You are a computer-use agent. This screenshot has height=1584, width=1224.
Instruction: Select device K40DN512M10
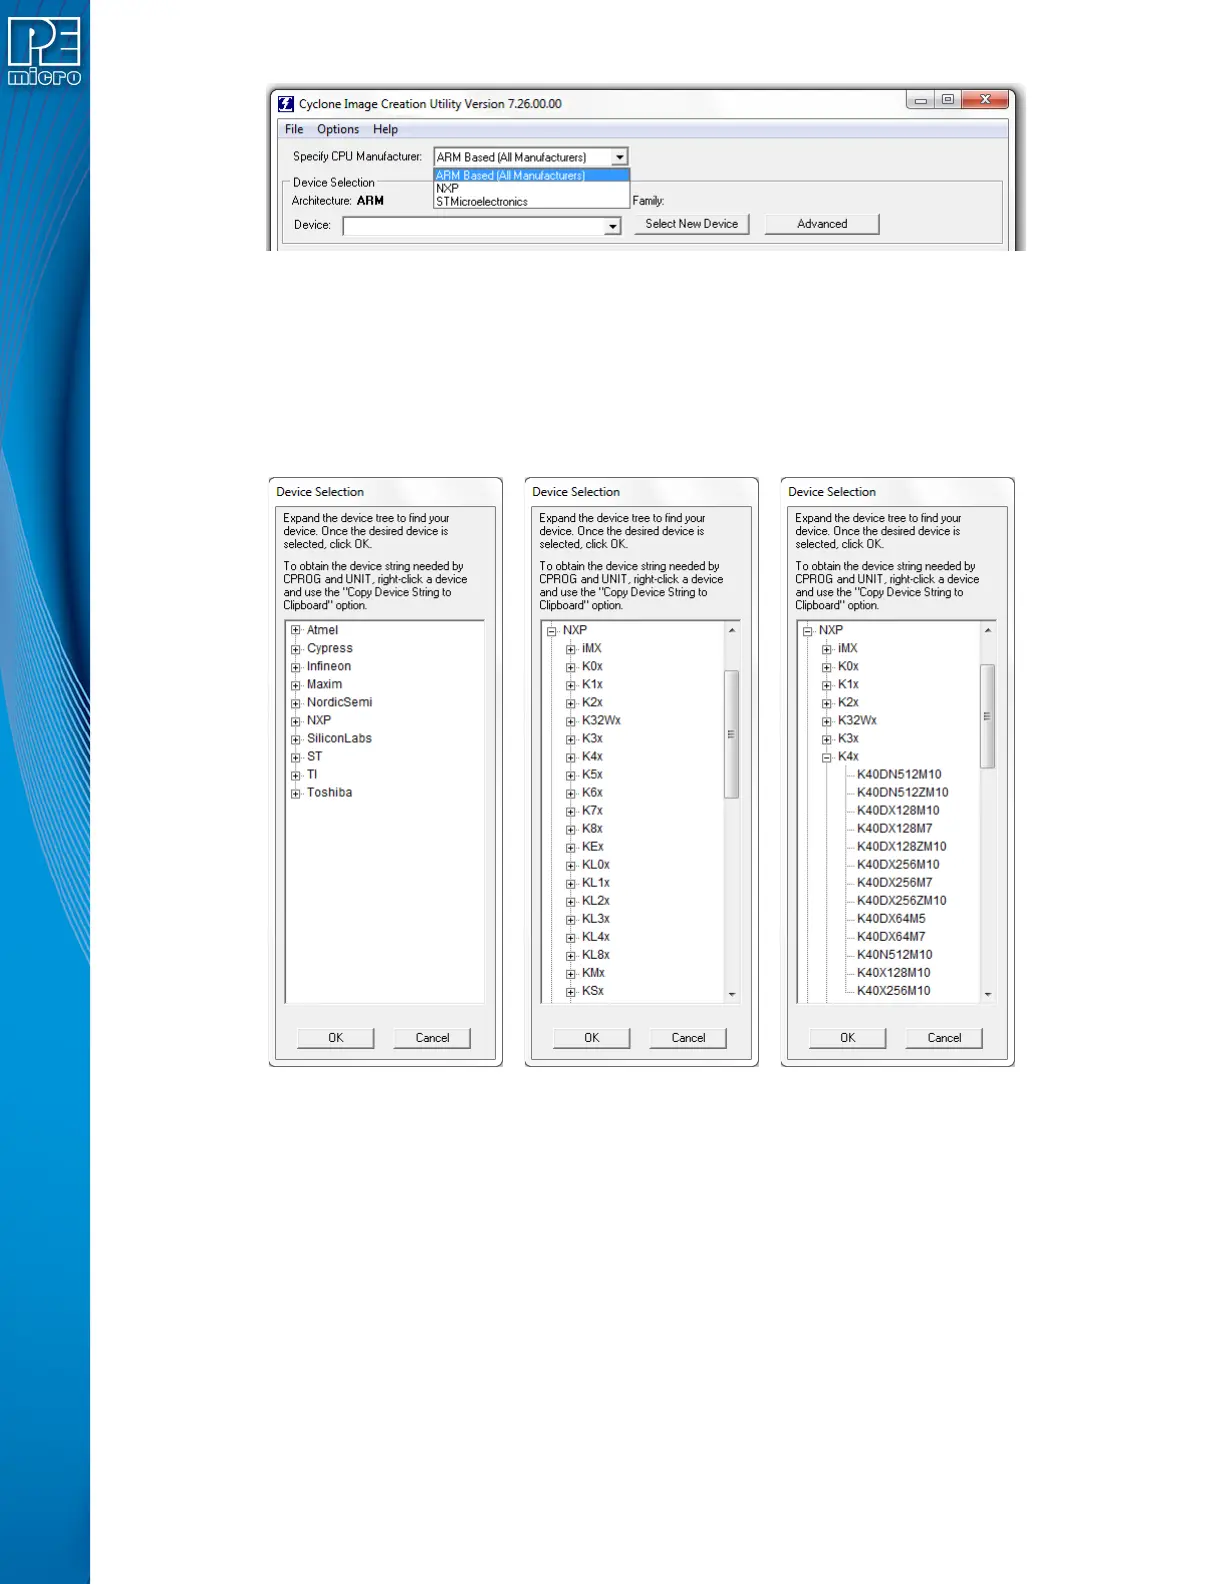[899, 774]
